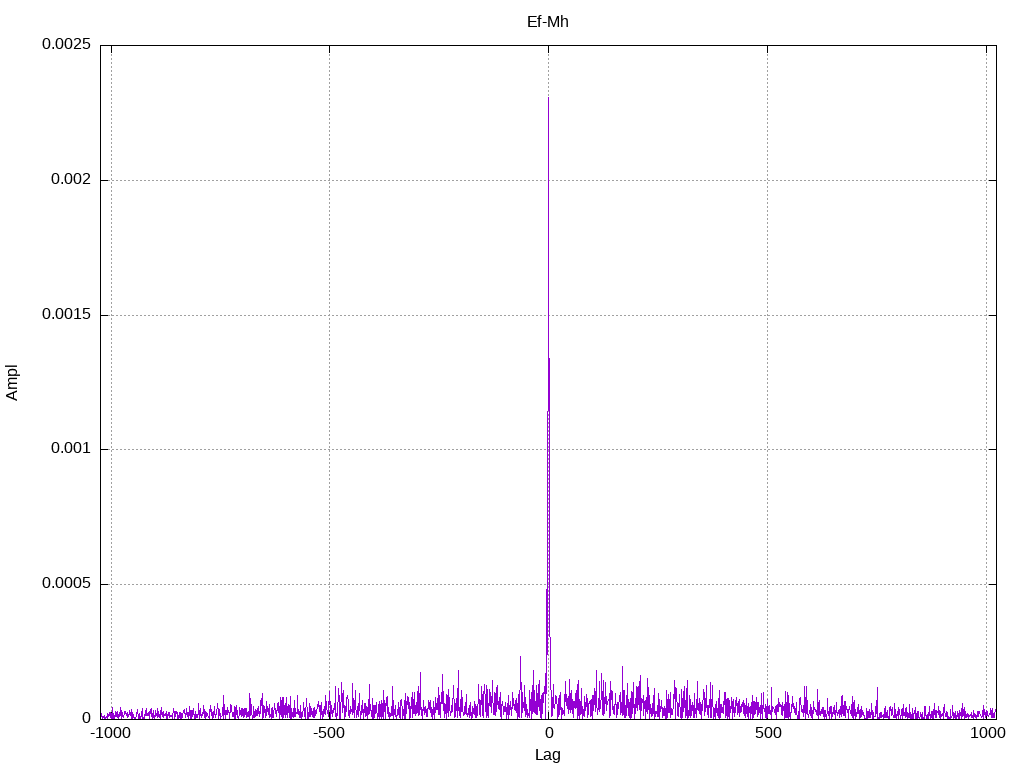The height and width of the screenshot is (768, 1024).
Task: Click the 0.001 y-axis tick label
Action: coord(71,448)
